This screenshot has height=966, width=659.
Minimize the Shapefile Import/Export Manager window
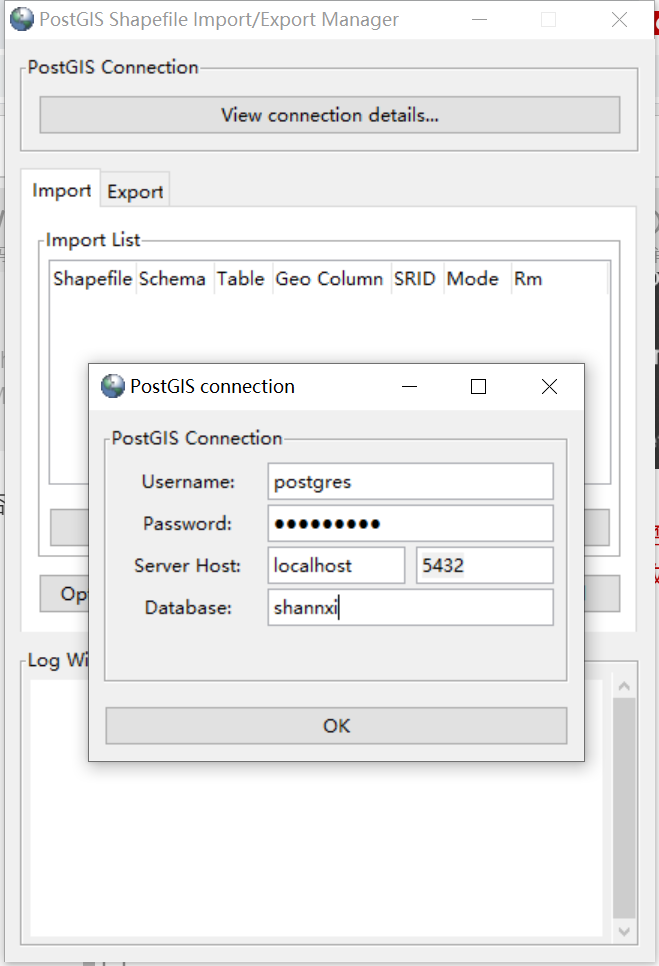click(x=480, y=20)
